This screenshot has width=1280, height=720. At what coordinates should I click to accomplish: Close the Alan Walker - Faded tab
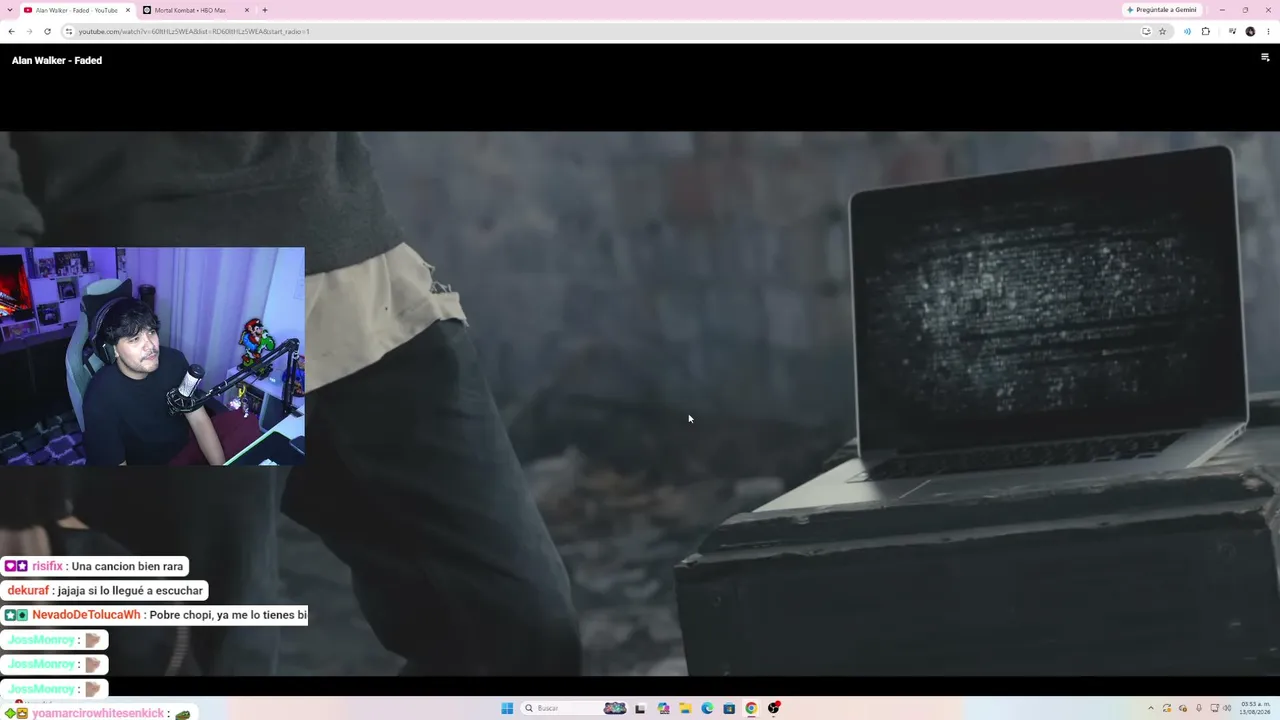pos(128,10)
